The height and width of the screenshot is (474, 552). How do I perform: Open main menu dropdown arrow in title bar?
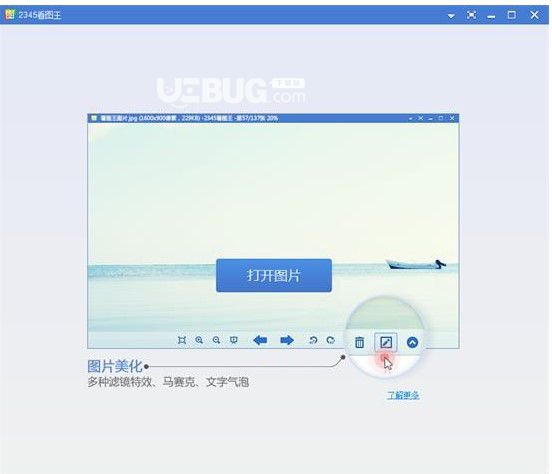pos(451,16)
